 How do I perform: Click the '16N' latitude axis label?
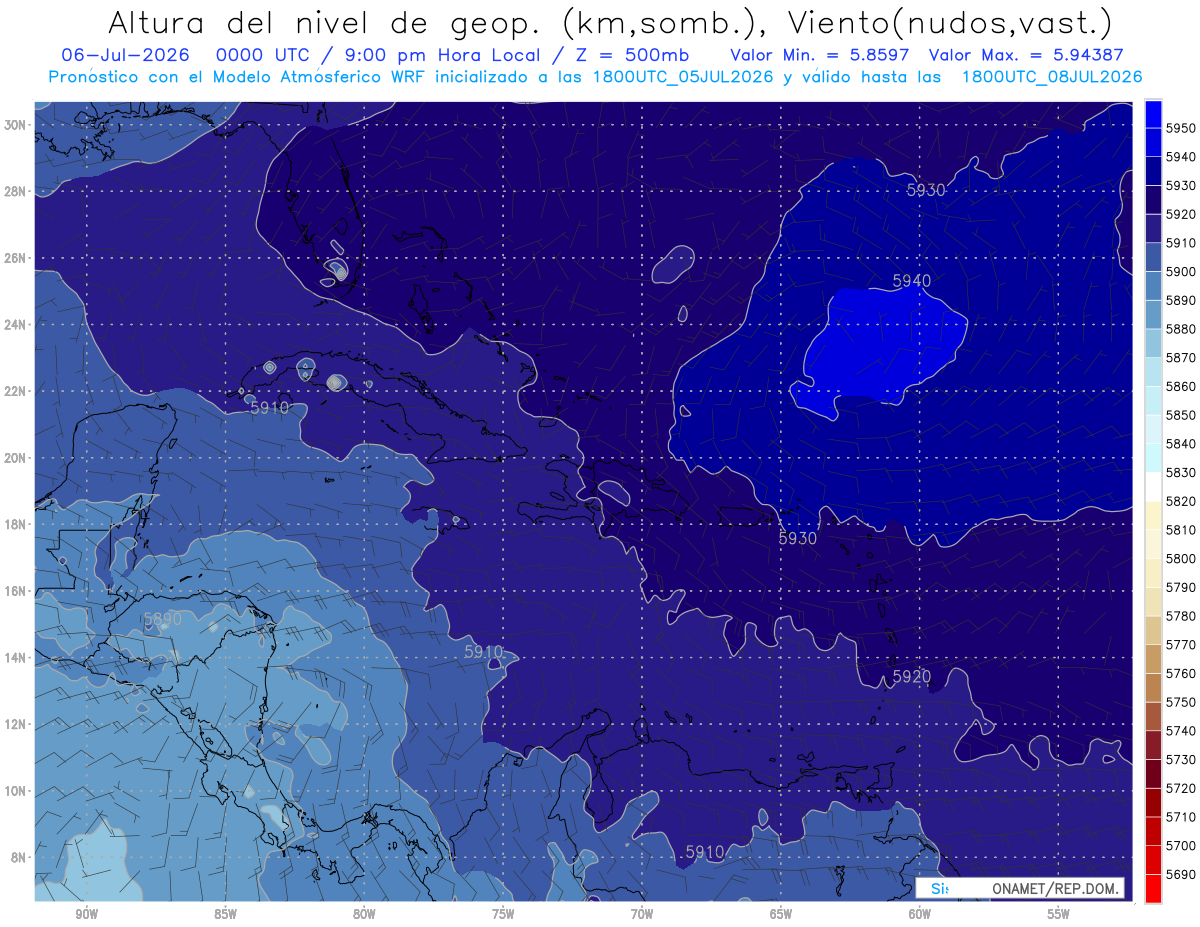[15, 591]
